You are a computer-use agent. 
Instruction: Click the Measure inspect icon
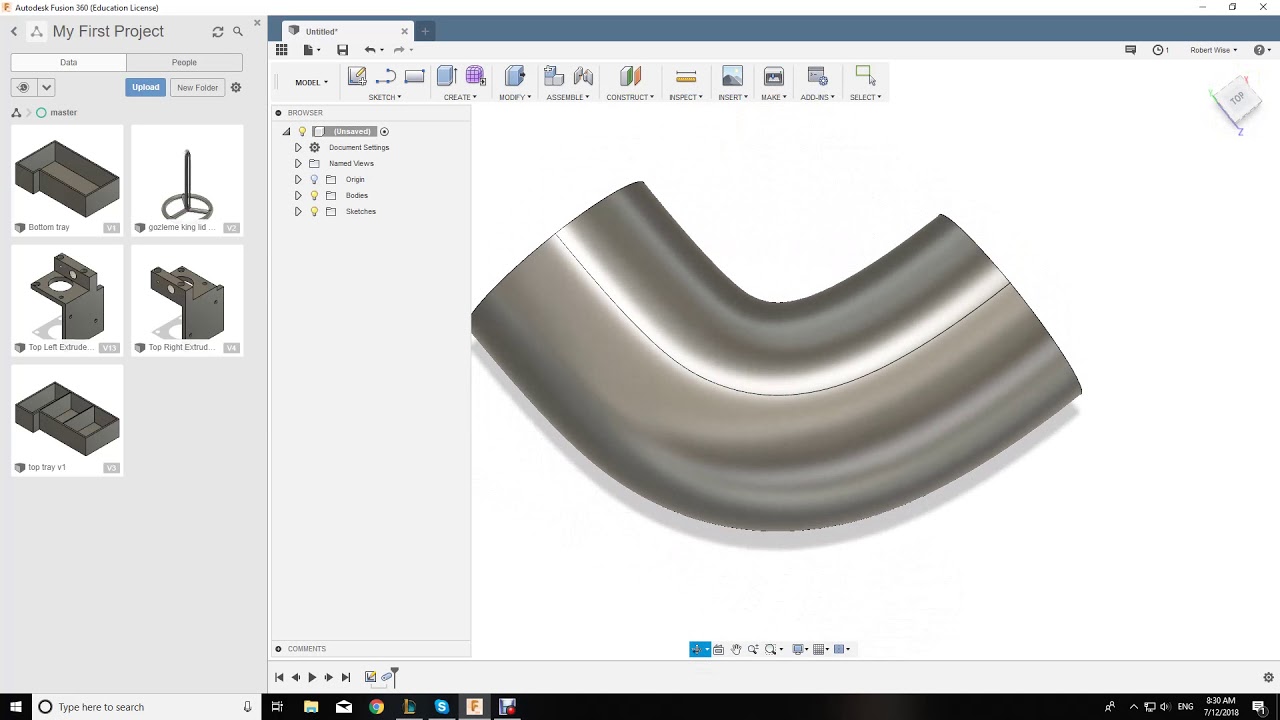(x=686, y=76)
